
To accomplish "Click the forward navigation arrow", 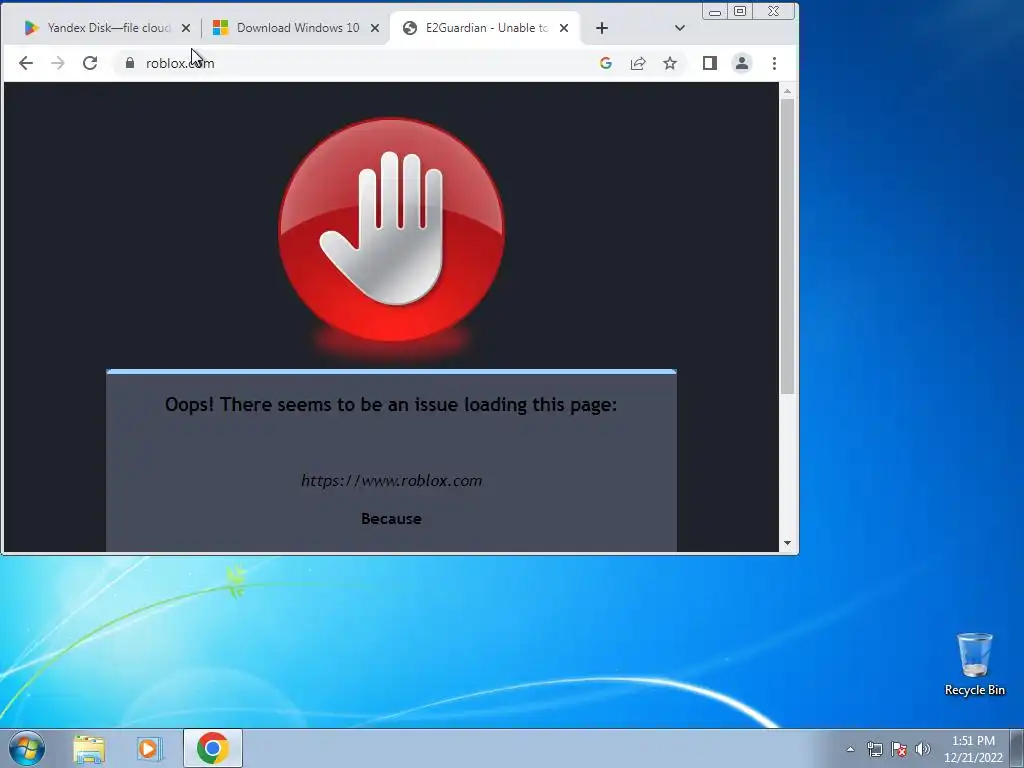I will tap(57, 63).
